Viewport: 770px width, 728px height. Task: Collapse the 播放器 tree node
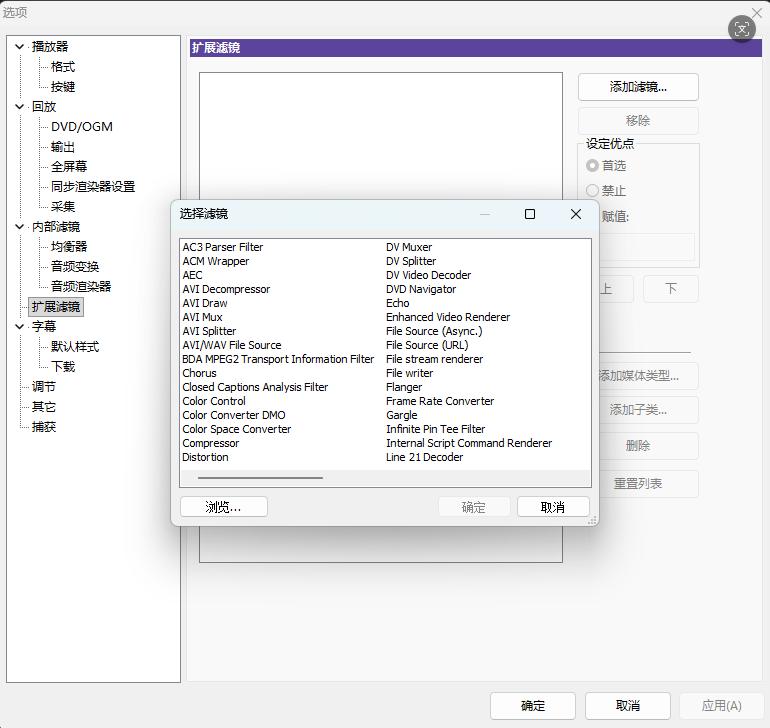[x=20, y=47]
